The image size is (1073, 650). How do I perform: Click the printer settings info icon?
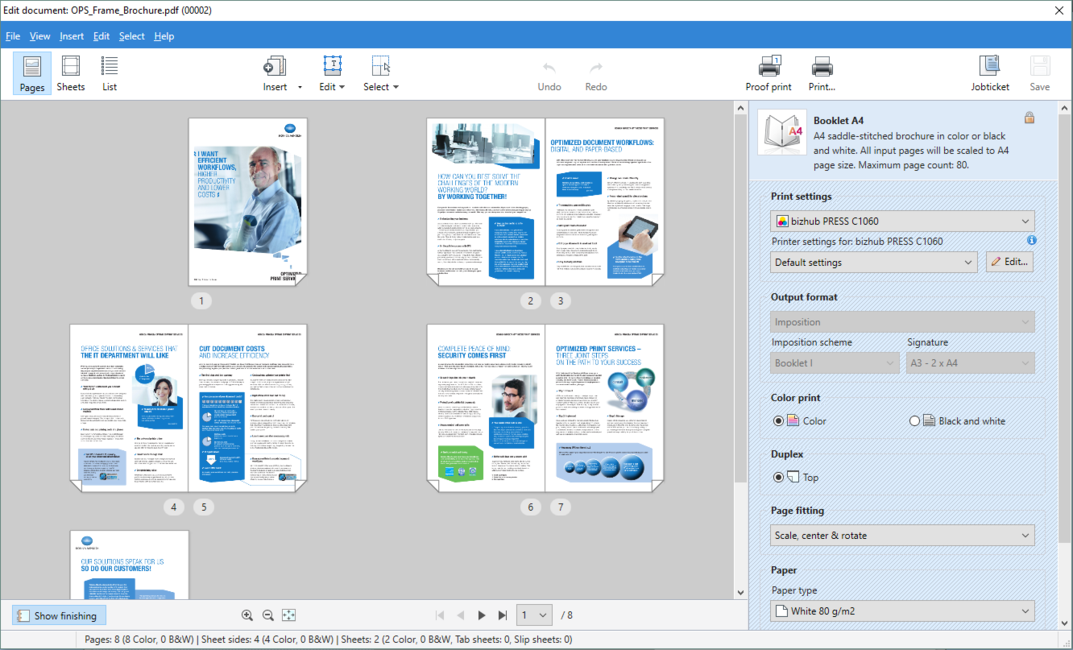[x=1031, y=240]
